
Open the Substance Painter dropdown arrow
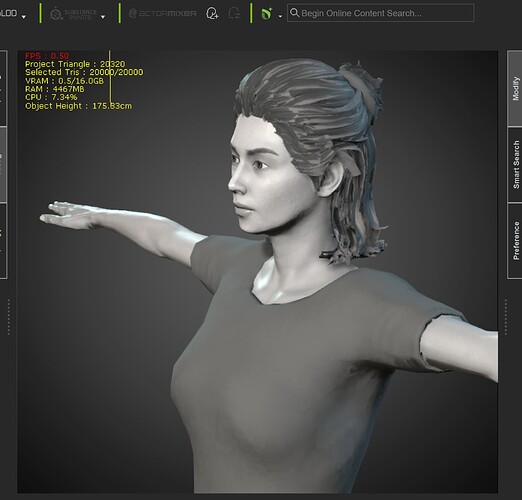point(103,17)
